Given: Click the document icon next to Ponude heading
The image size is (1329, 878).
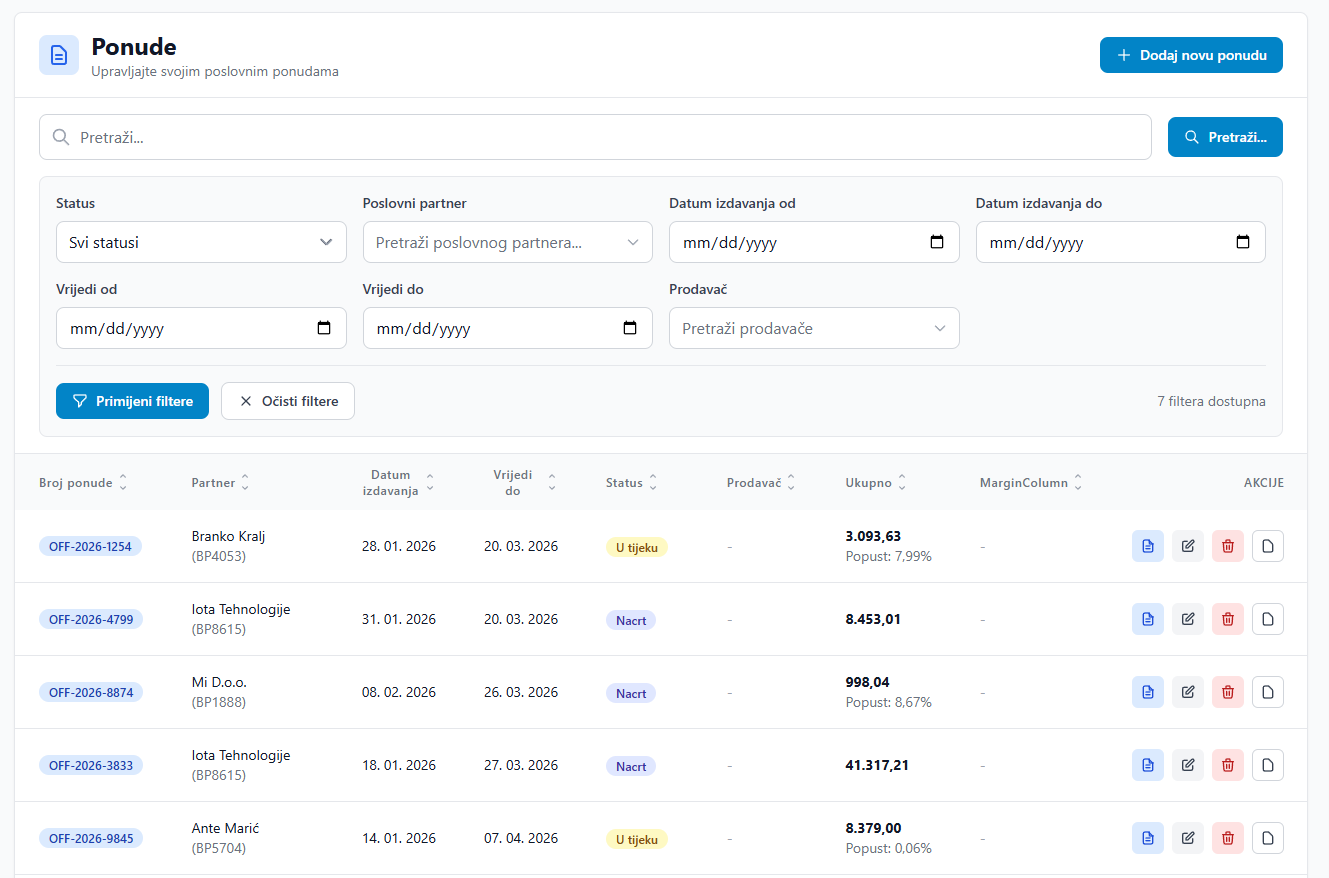Looking at the screenshot, I should [59, 55].
